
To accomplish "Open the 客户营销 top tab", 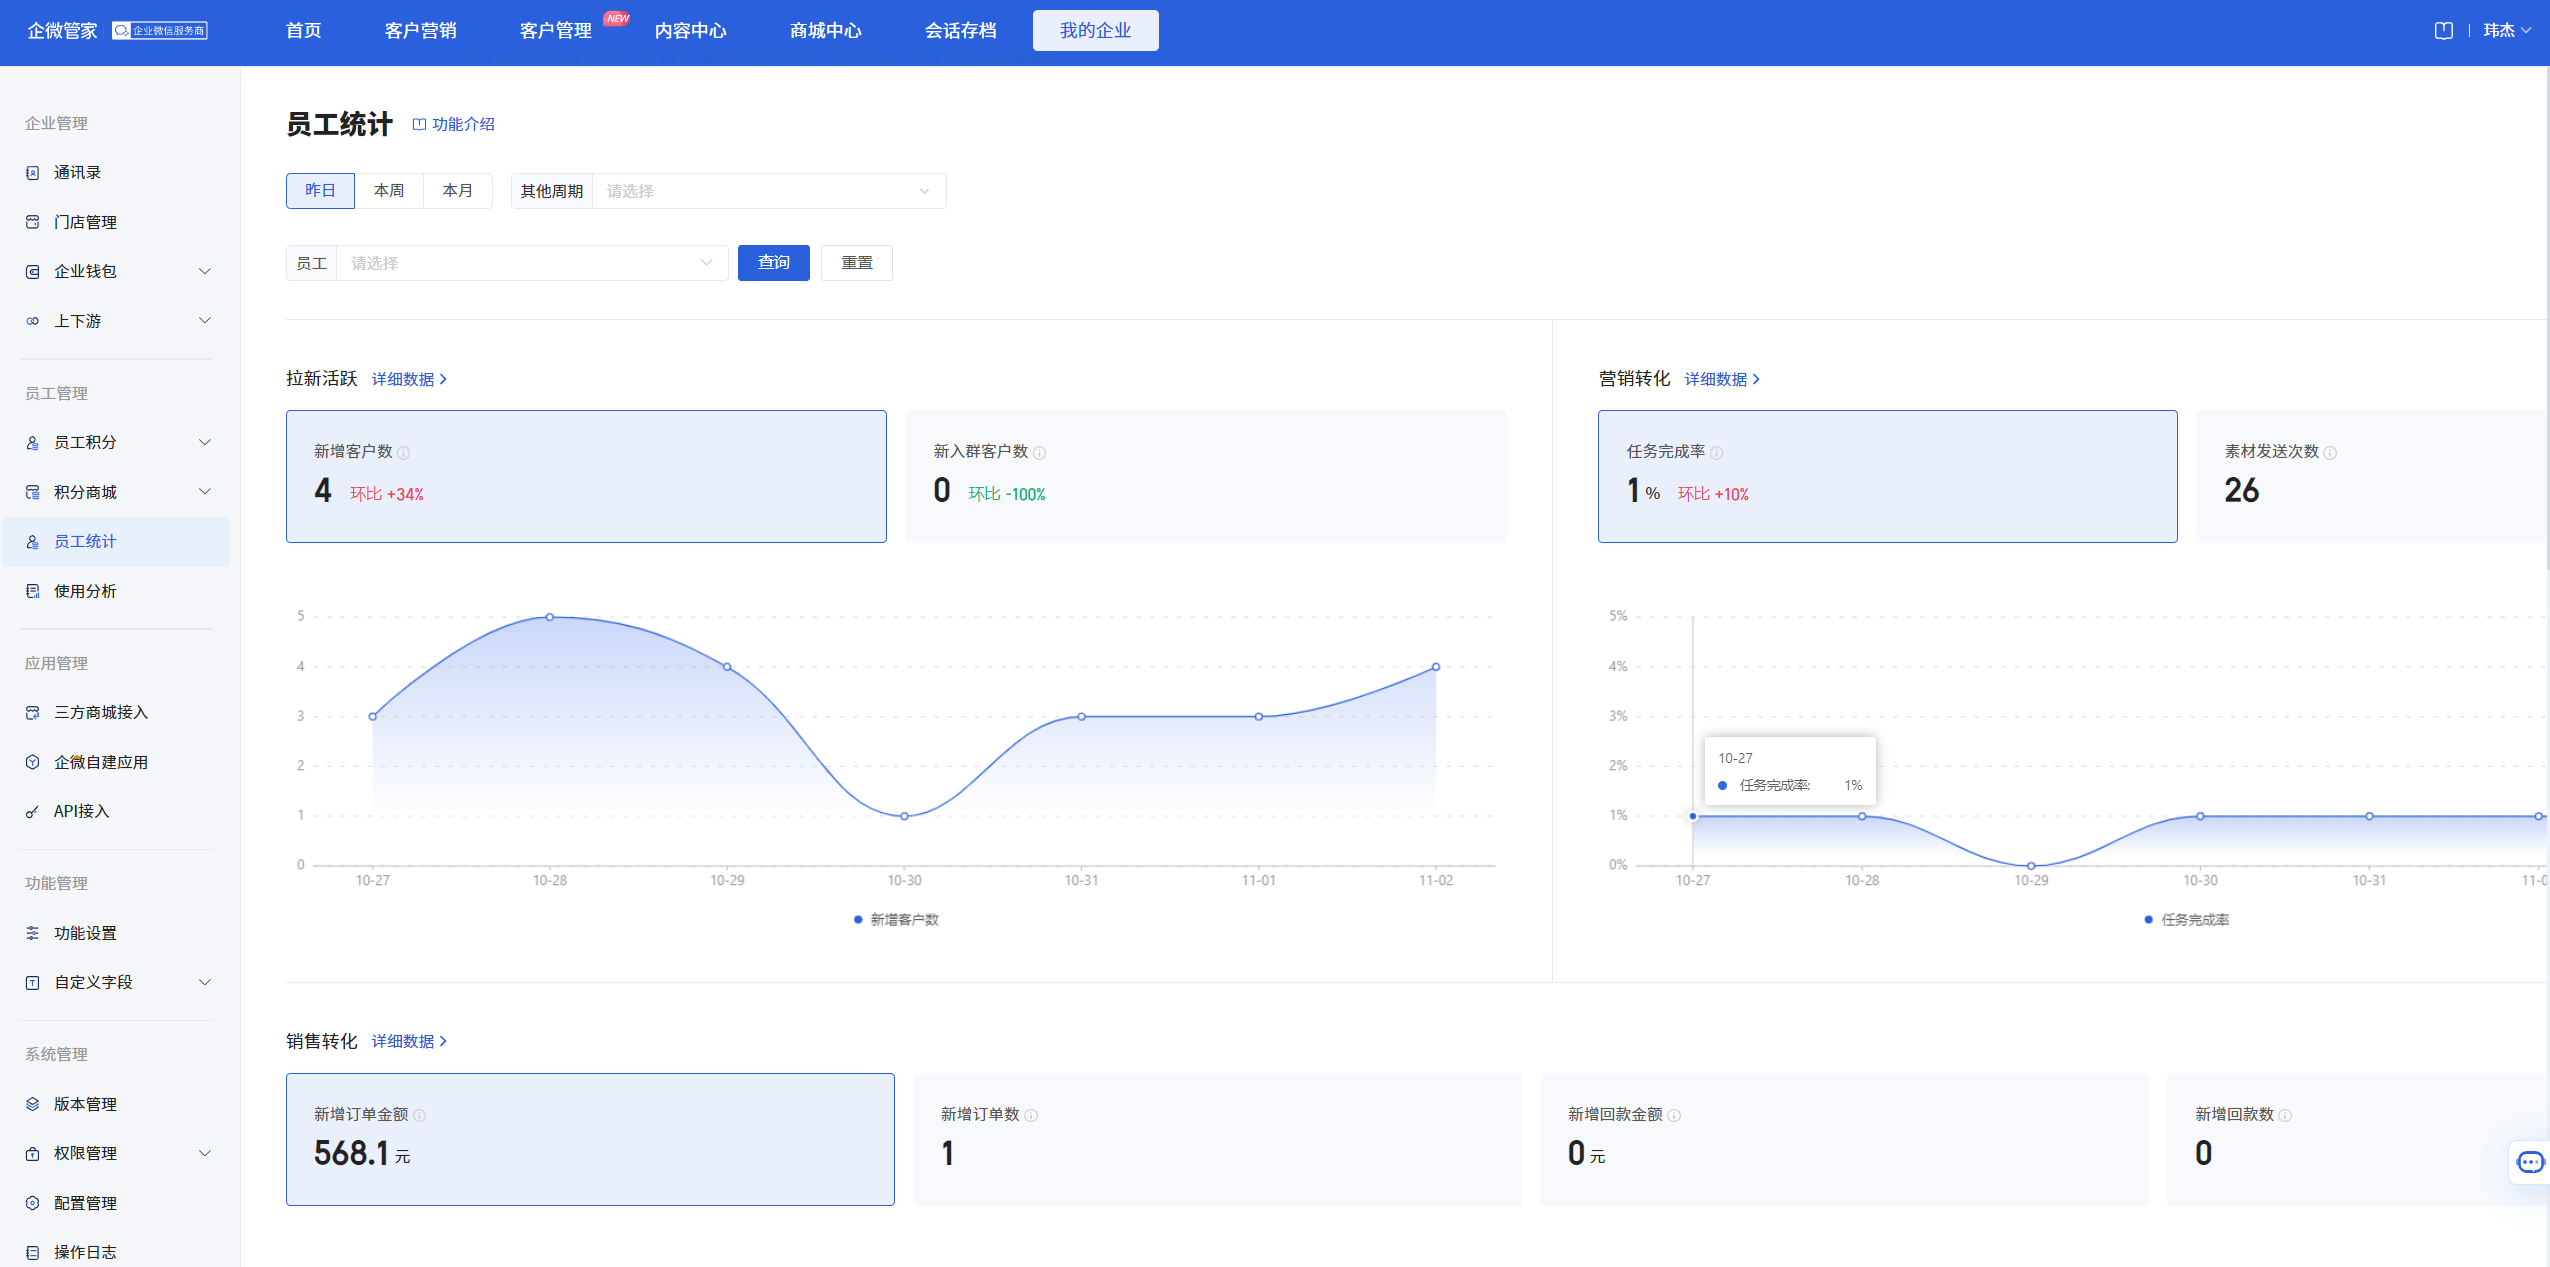I will click(420, 31).
